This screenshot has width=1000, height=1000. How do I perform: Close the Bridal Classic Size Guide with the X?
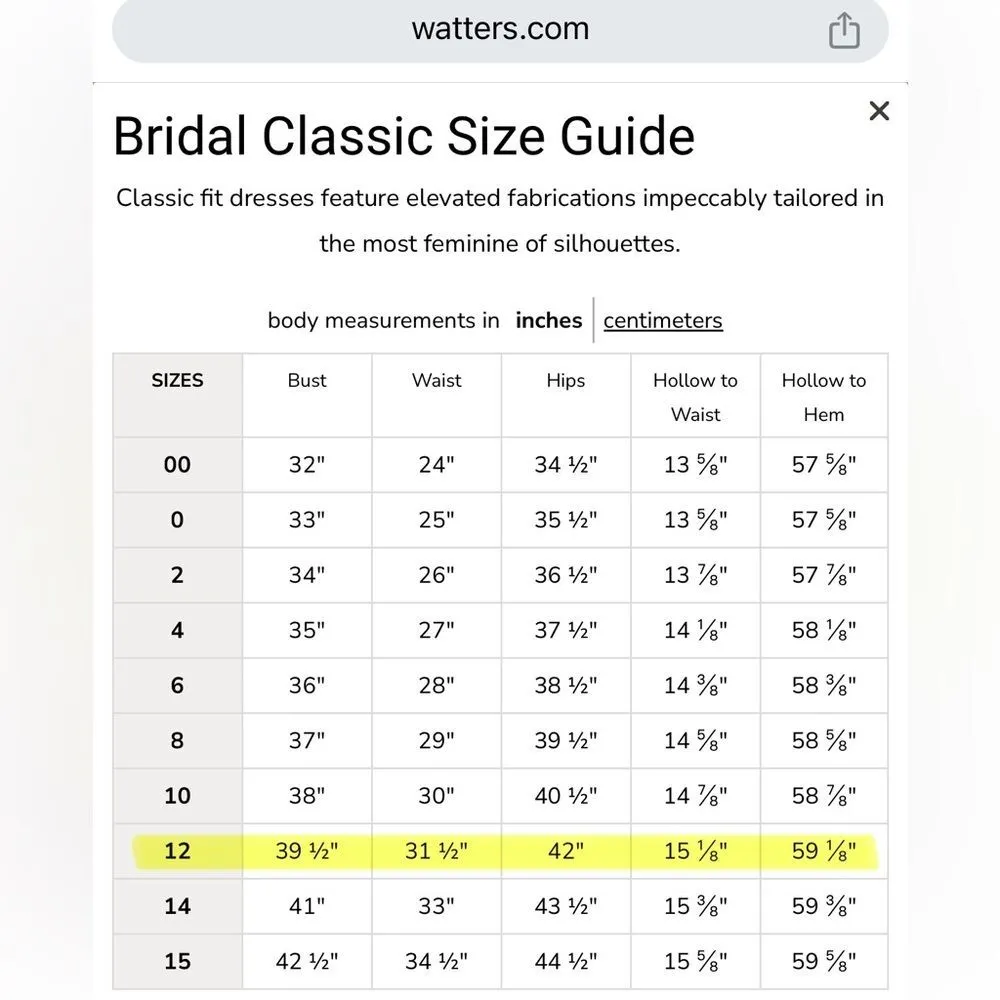pyautogui.click(x=879, y=111)
